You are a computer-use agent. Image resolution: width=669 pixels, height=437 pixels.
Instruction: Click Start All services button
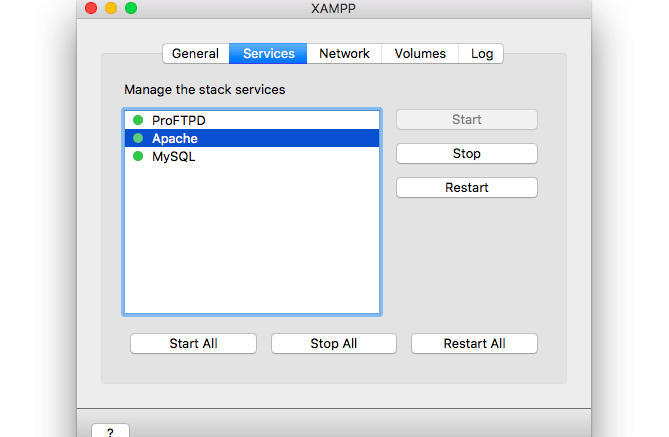point(193,344)
